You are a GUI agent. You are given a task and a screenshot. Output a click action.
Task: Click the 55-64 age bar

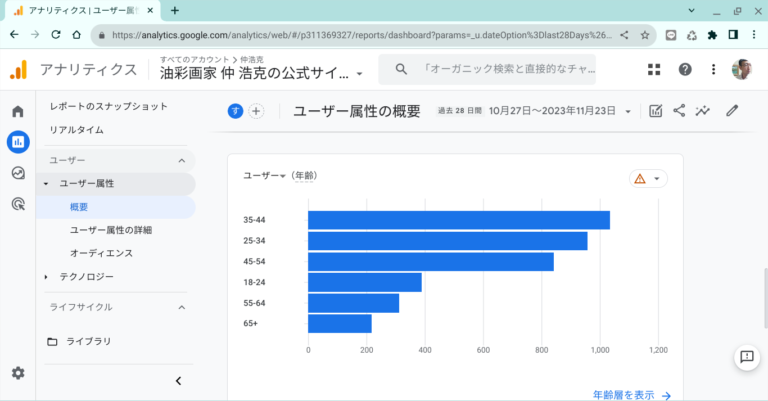point(354,303)
